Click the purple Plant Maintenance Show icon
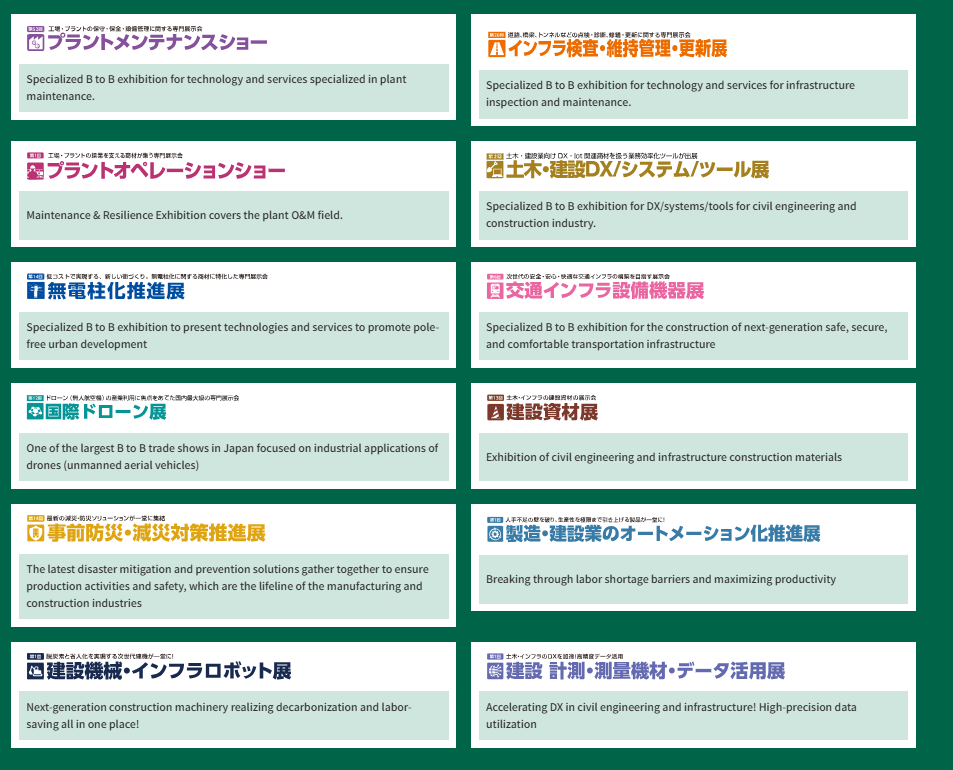This screenshot has height=770, width=953. 35,43
